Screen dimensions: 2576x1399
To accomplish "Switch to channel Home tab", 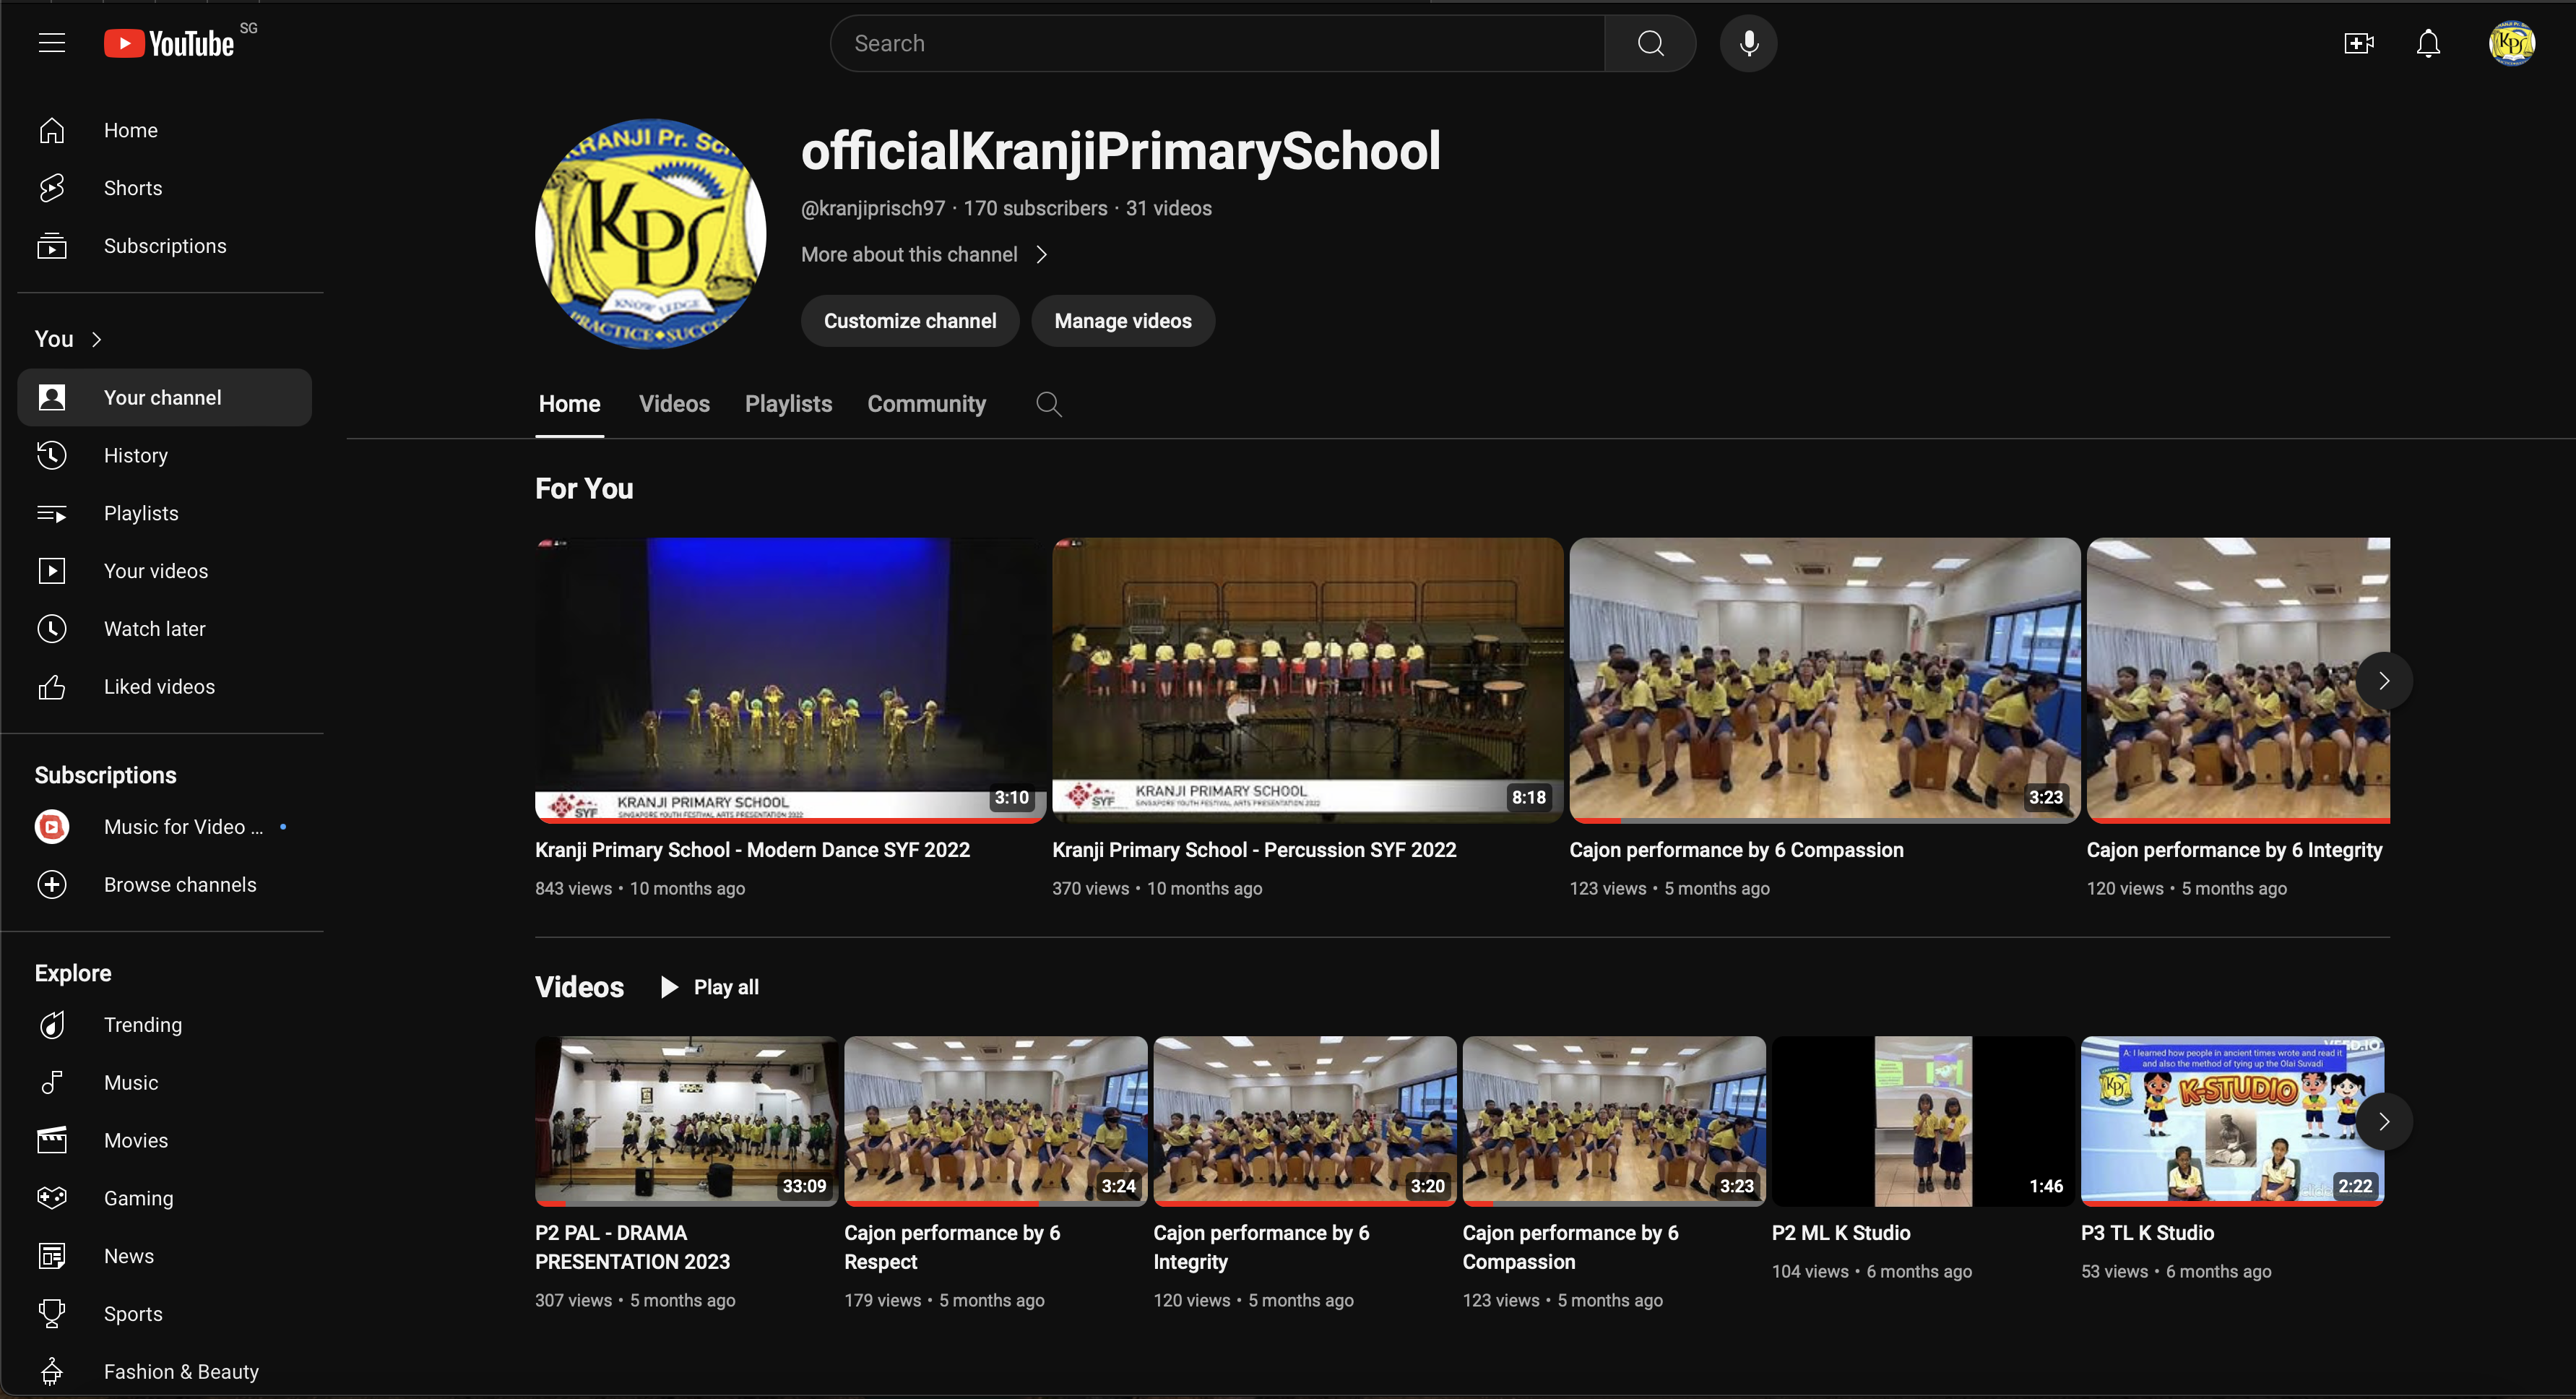I will pos(569,404).
